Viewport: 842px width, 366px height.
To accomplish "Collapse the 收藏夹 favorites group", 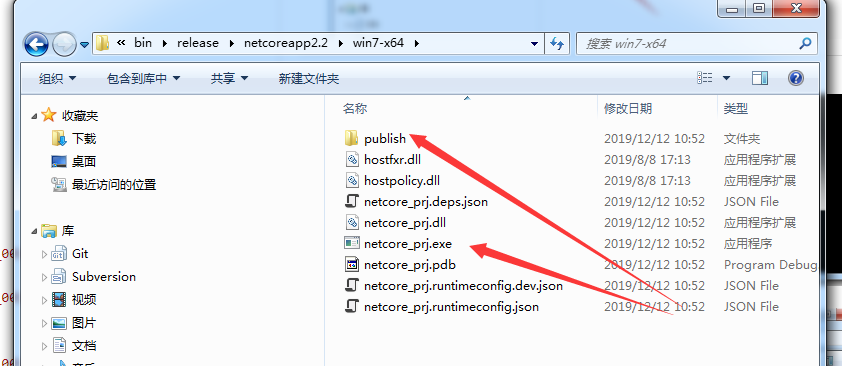I will (x=35, y=116).
